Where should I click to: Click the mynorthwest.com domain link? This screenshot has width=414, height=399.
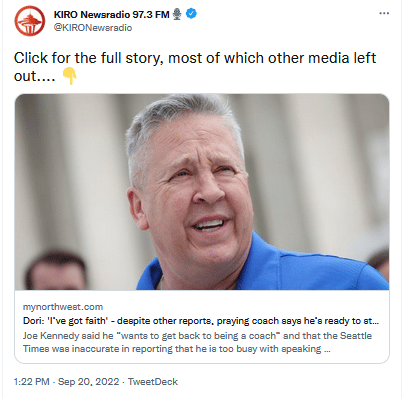pyautogui.click(x=63, y=307)
